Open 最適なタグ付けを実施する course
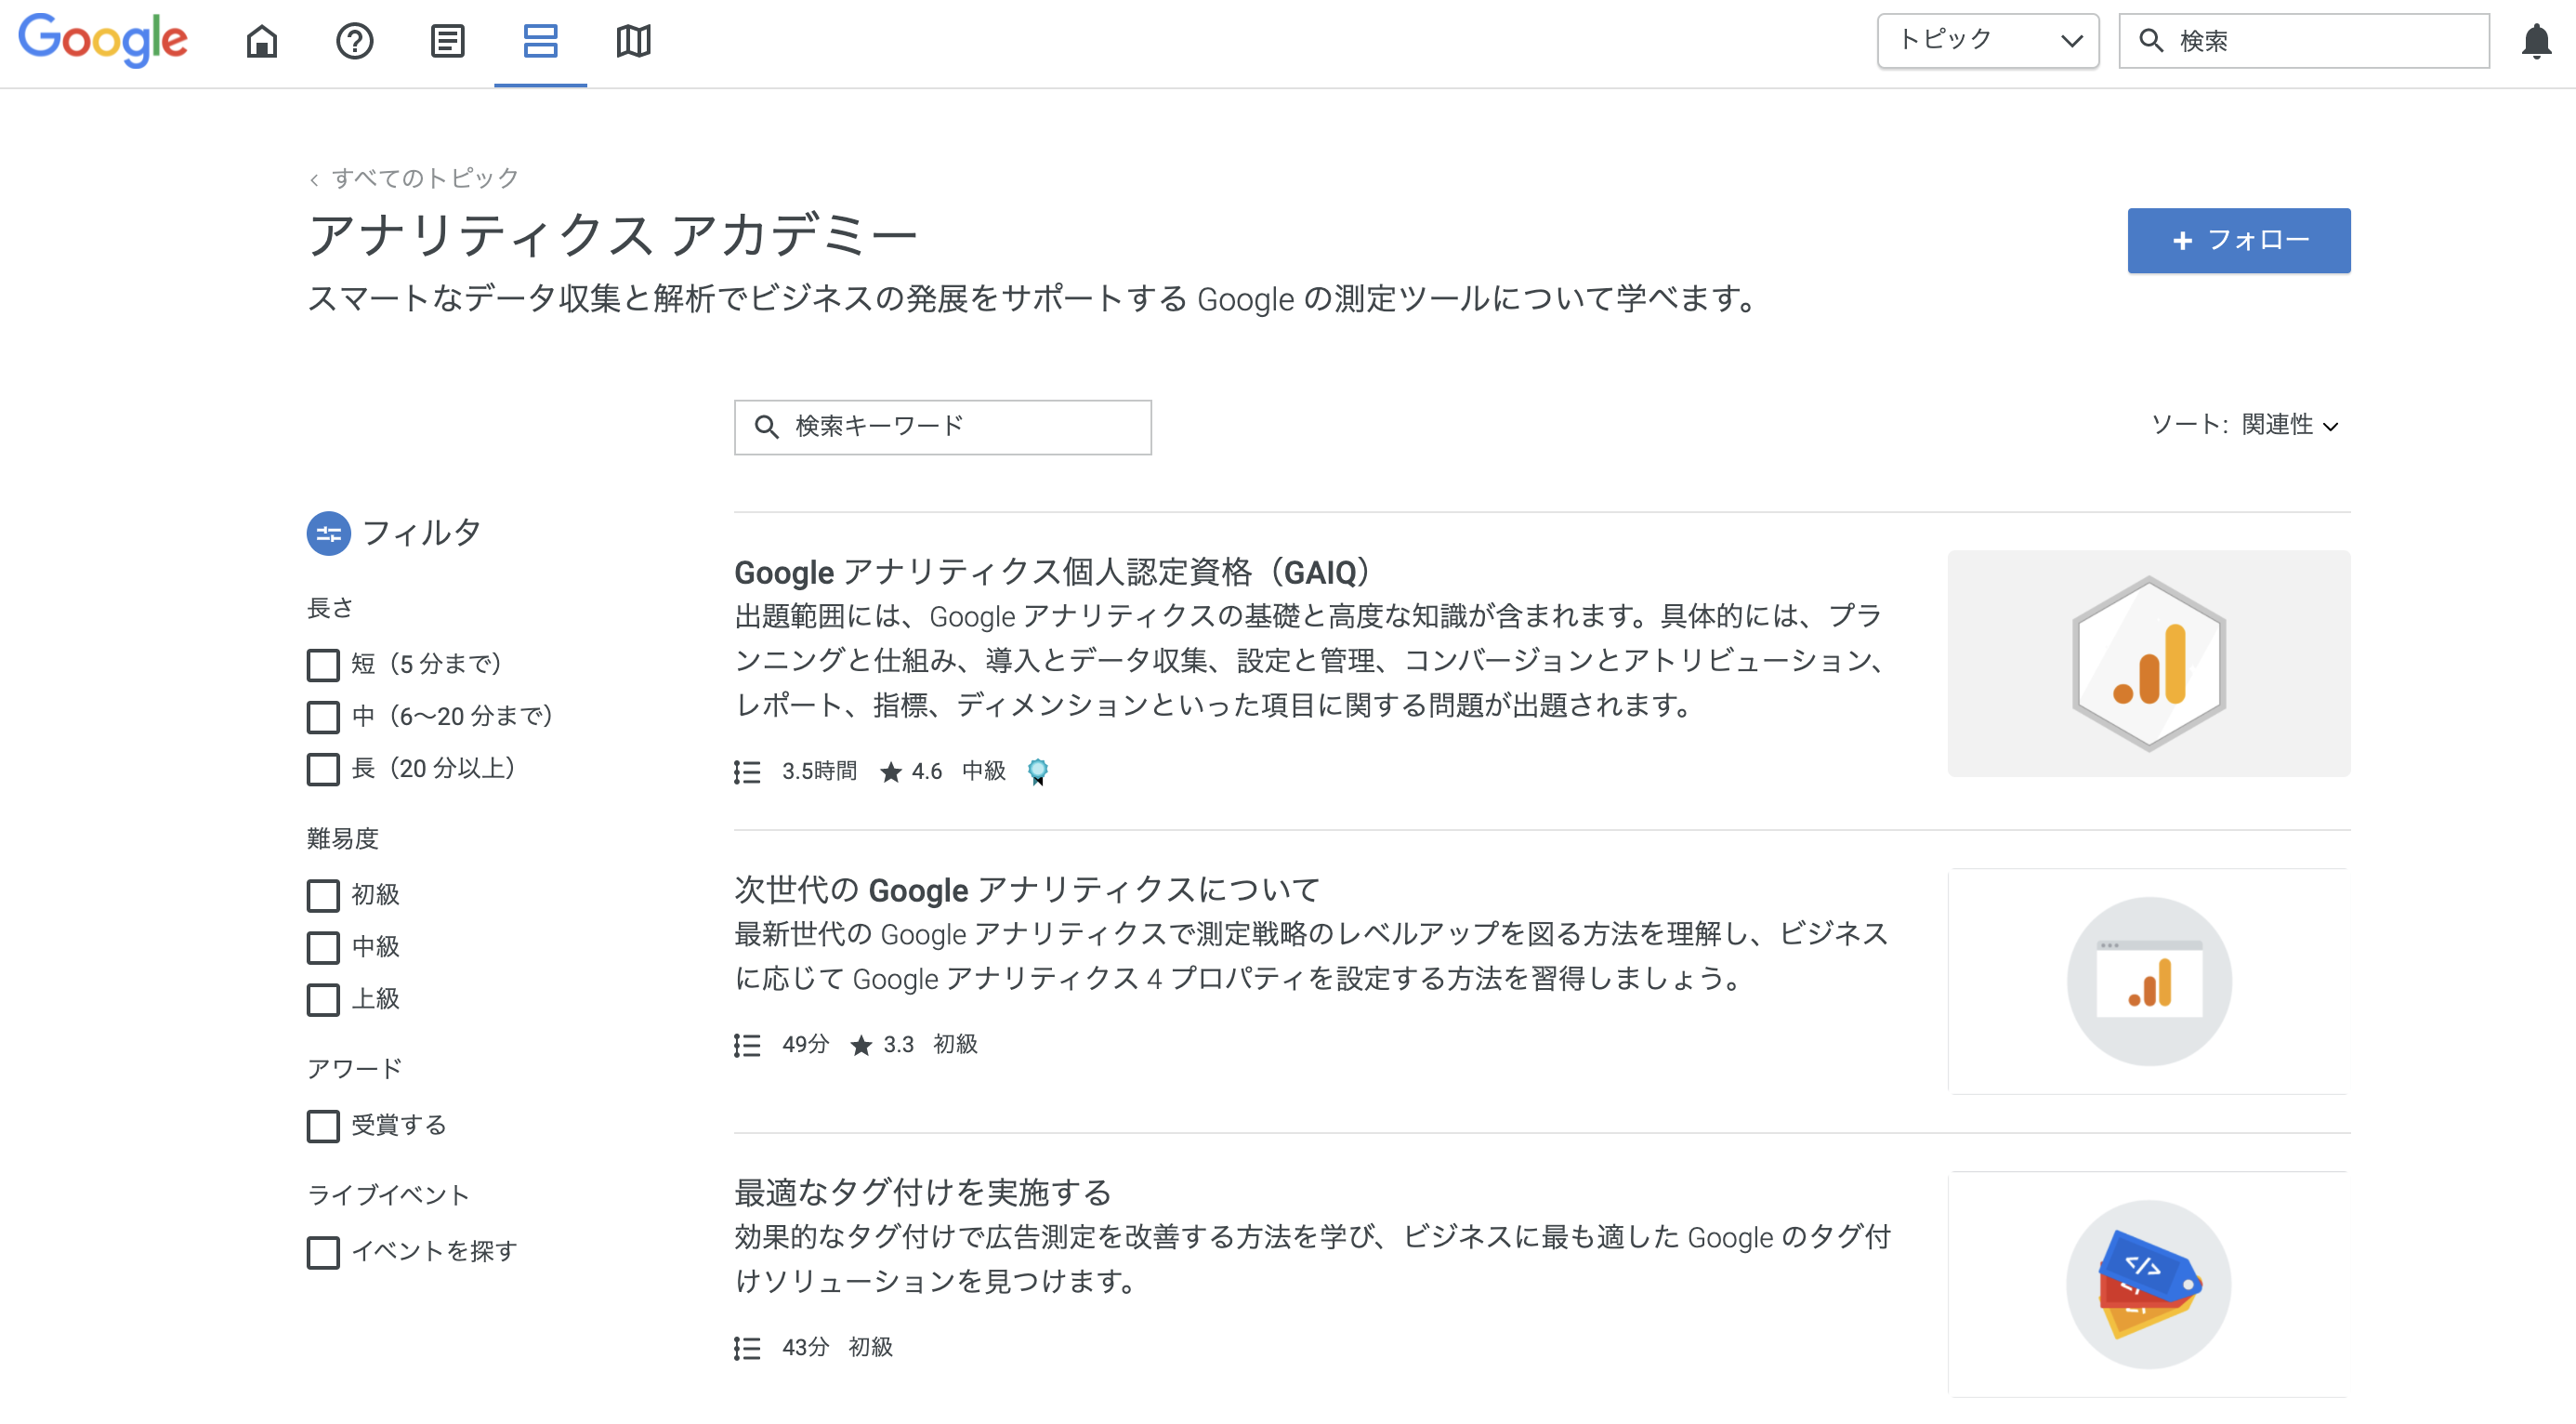This screenshot has height=1424, width=2576. point(923,1192)
